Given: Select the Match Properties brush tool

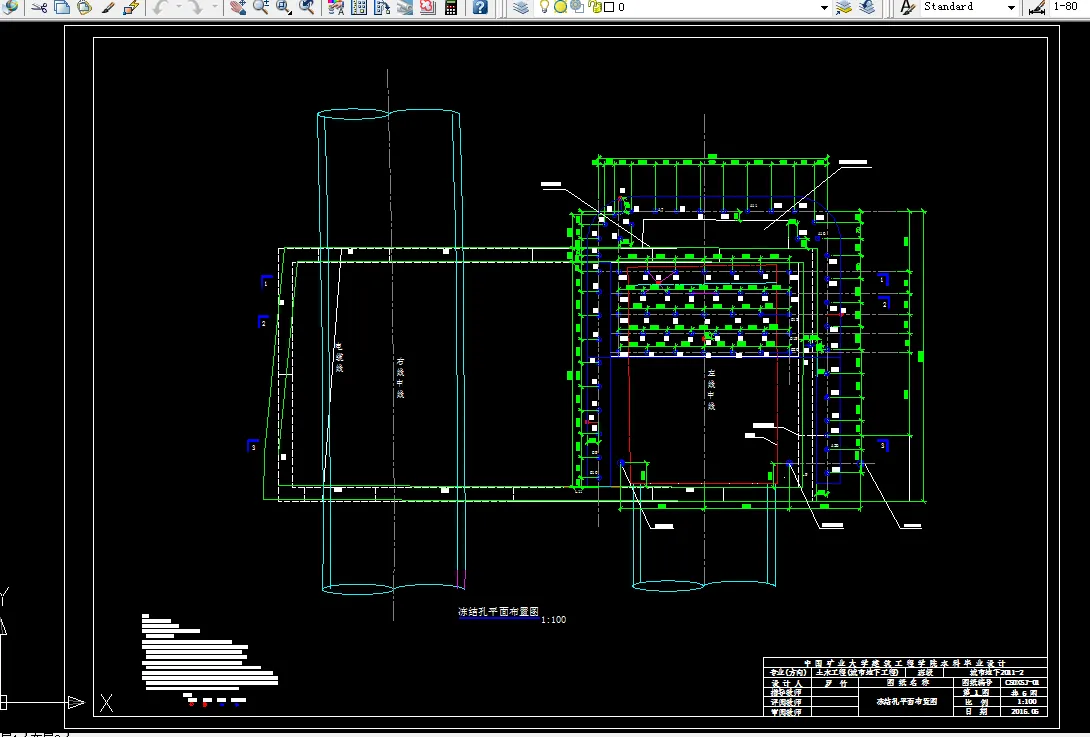Looking at the screenshot, I should 108,7.
